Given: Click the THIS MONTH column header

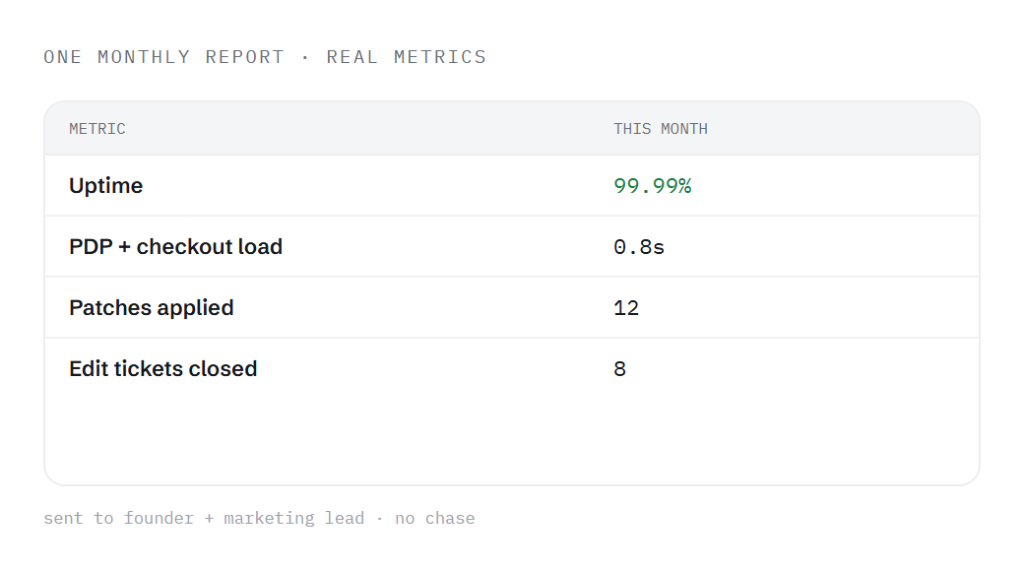Looking at the screenshot, I should (x=660, y=129).
